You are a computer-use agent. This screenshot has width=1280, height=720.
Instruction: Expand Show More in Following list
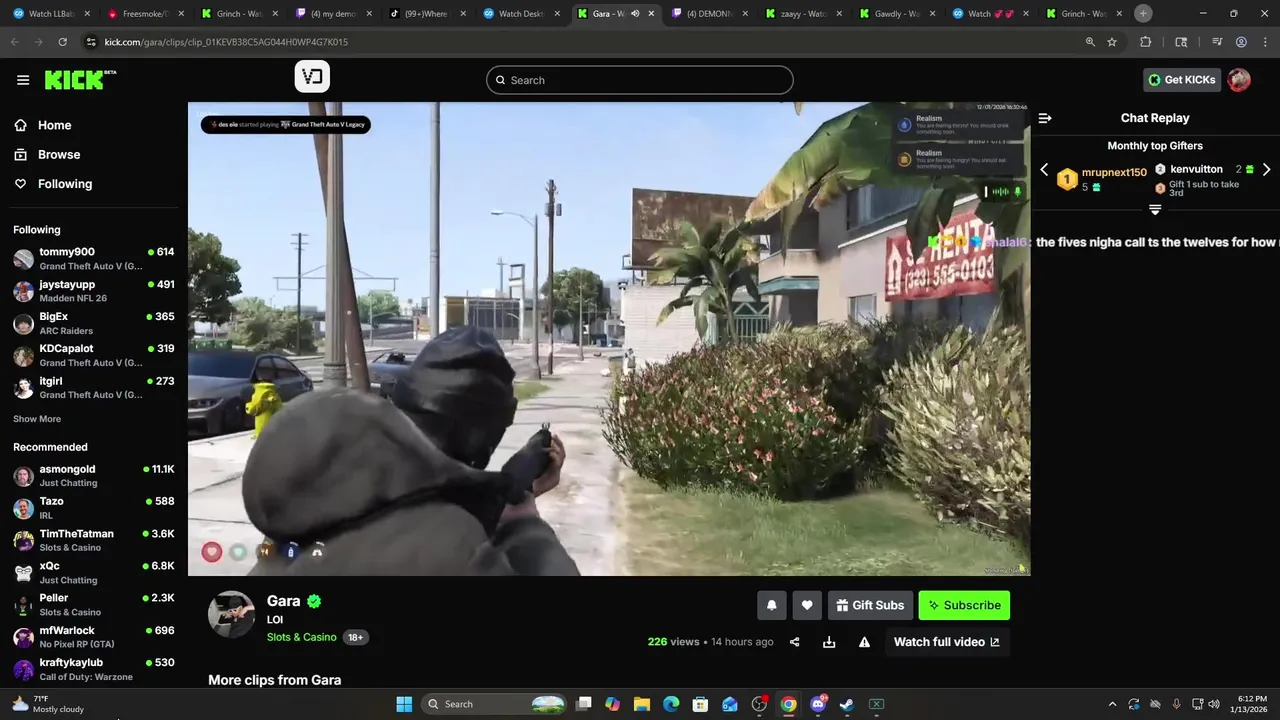[x=37, y=419]
